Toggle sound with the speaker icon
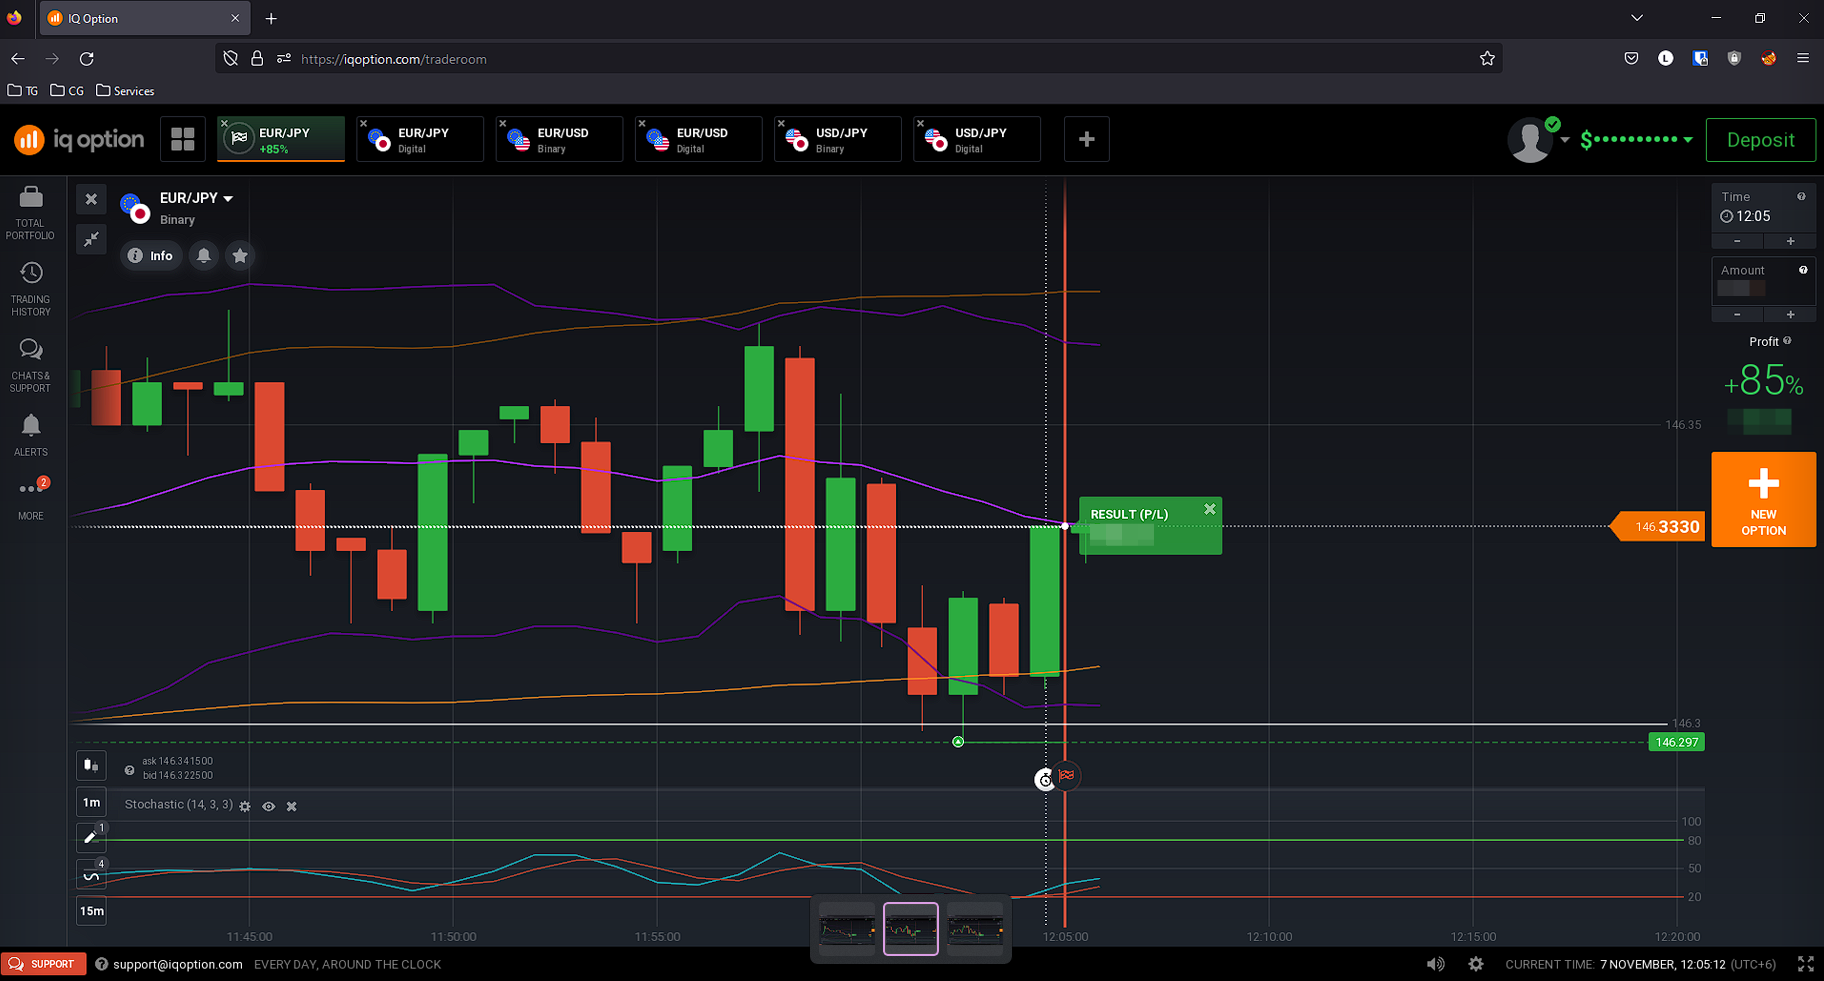 coord(1435,964)
